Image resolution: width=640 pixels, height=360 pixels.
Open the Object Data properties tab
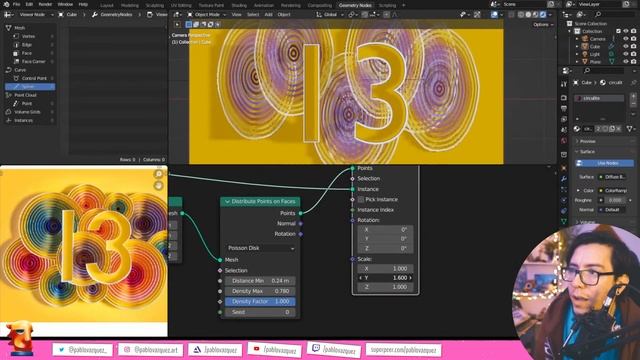[x=564, y=221]
